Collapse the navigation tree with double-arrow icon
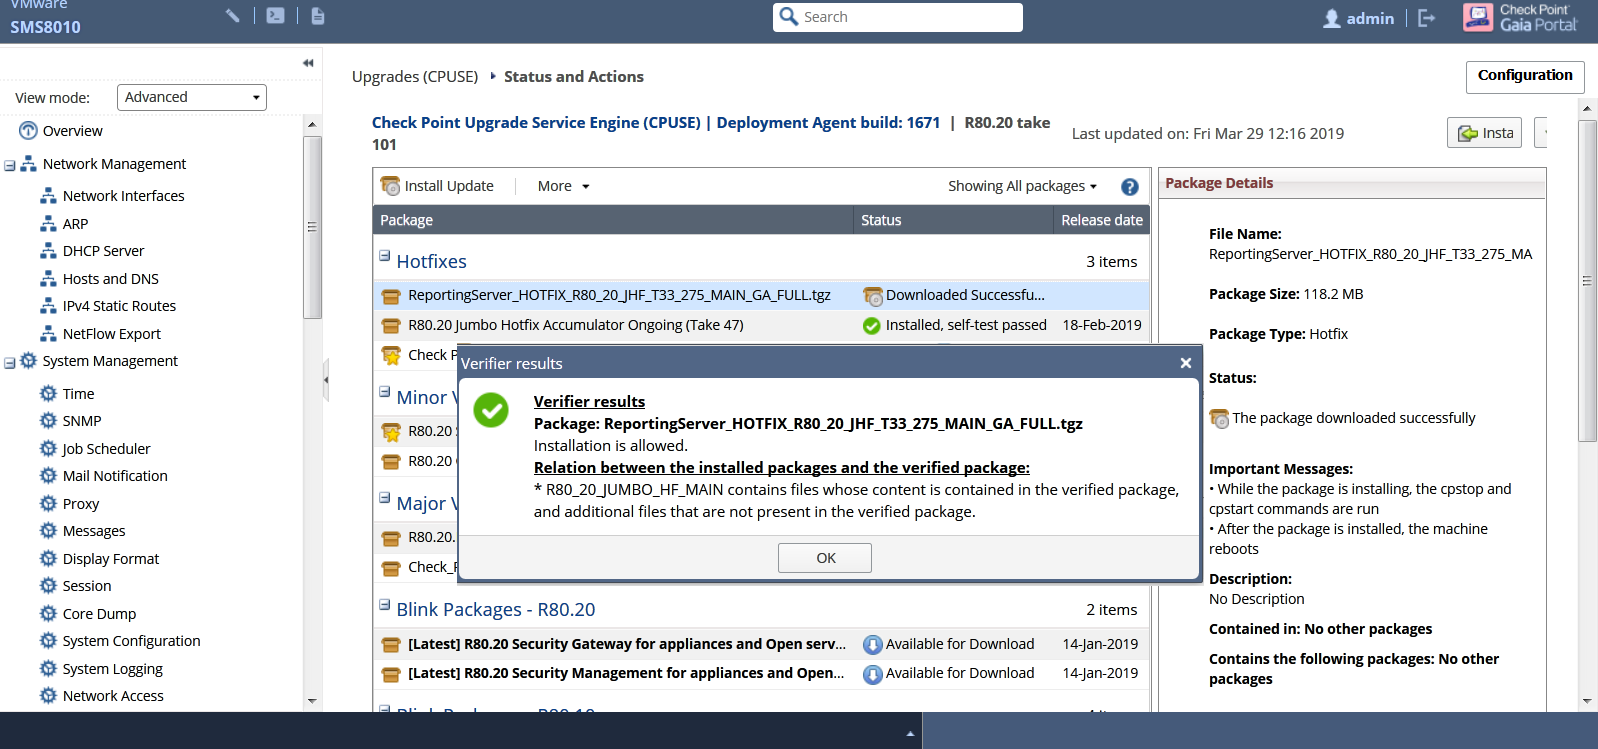The width and height of the screenshot is (1598, 749). 308,63
